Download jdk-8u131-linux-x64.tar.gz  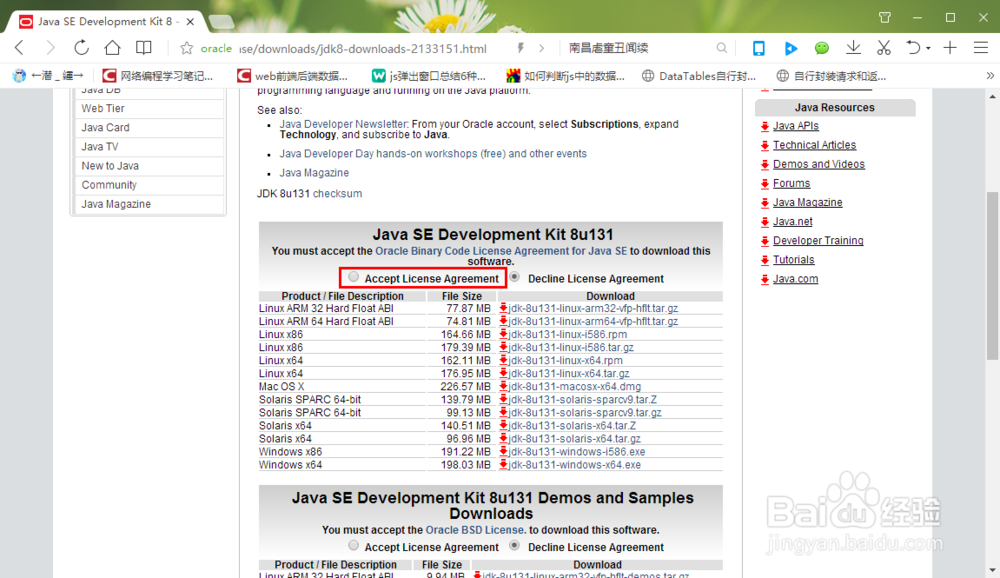(569, 373)
